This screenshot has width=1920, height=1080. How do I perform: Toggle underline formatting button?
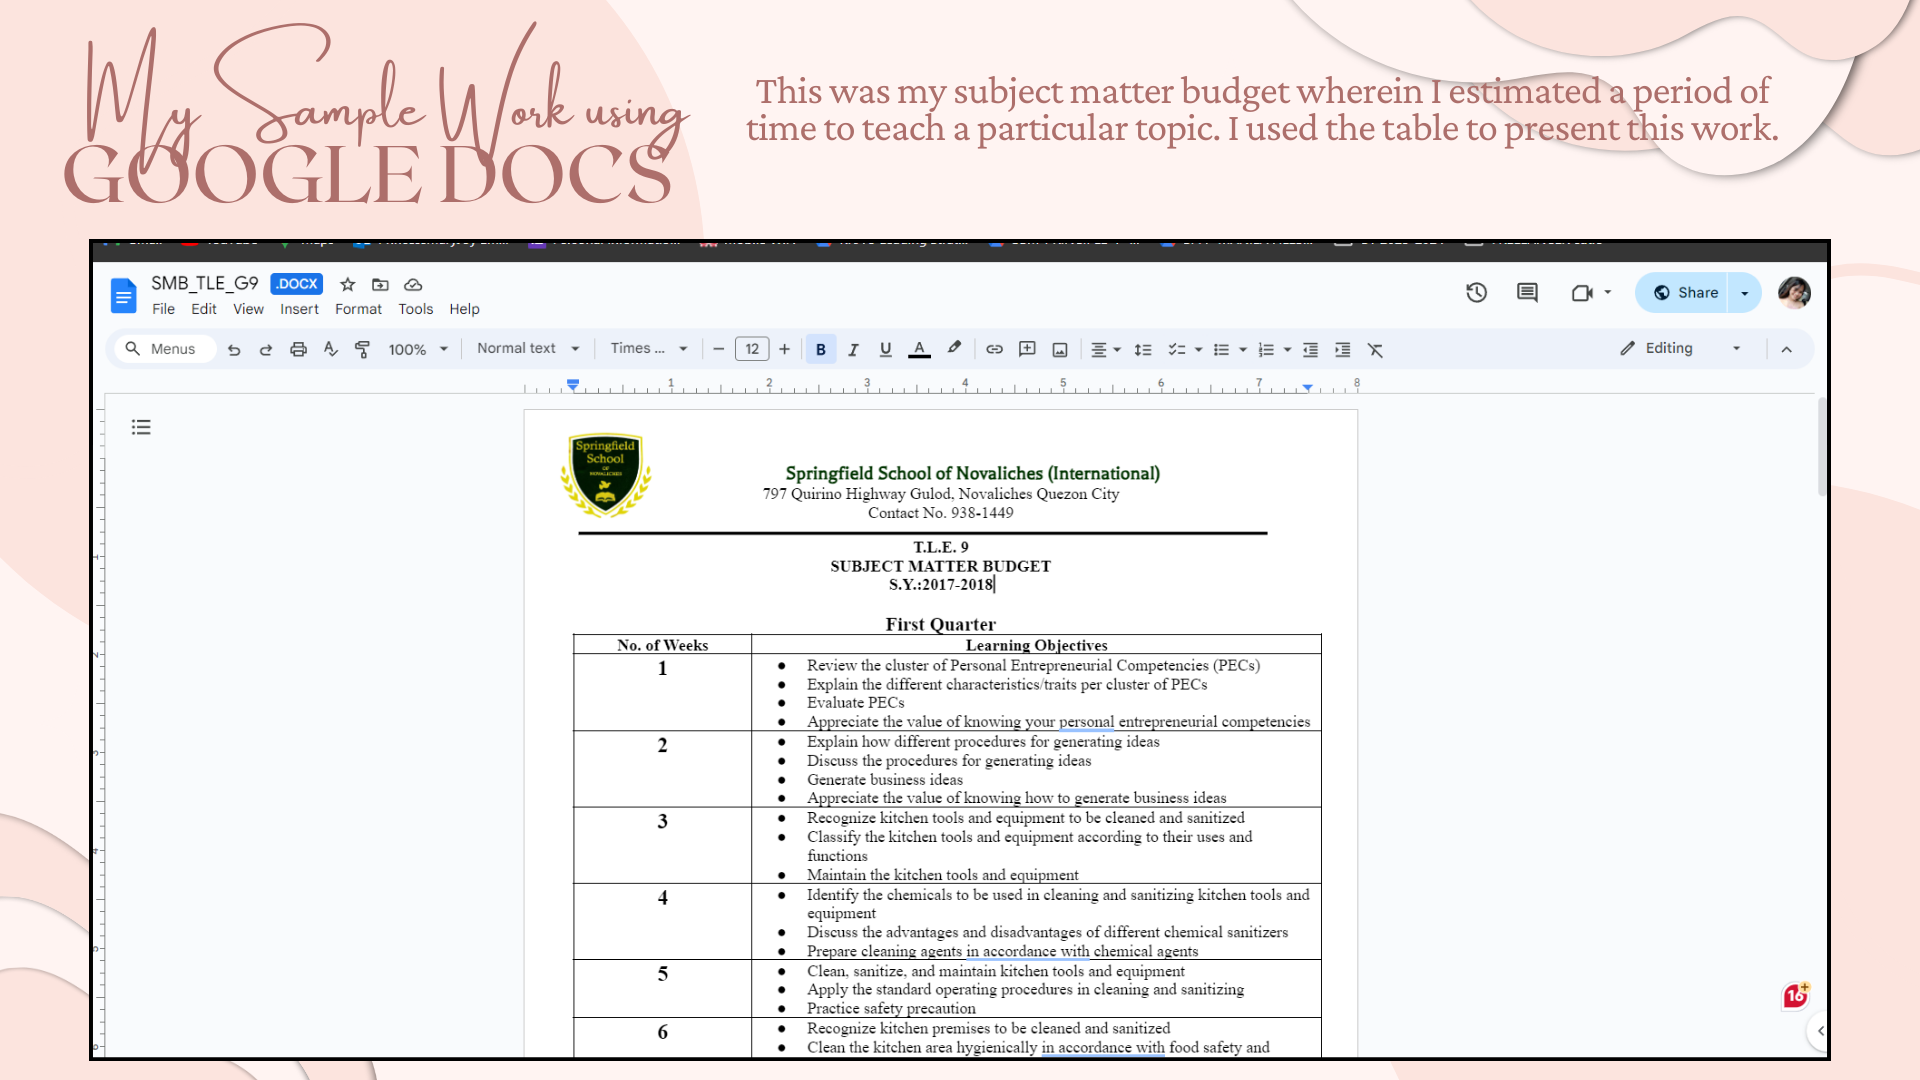885,349
